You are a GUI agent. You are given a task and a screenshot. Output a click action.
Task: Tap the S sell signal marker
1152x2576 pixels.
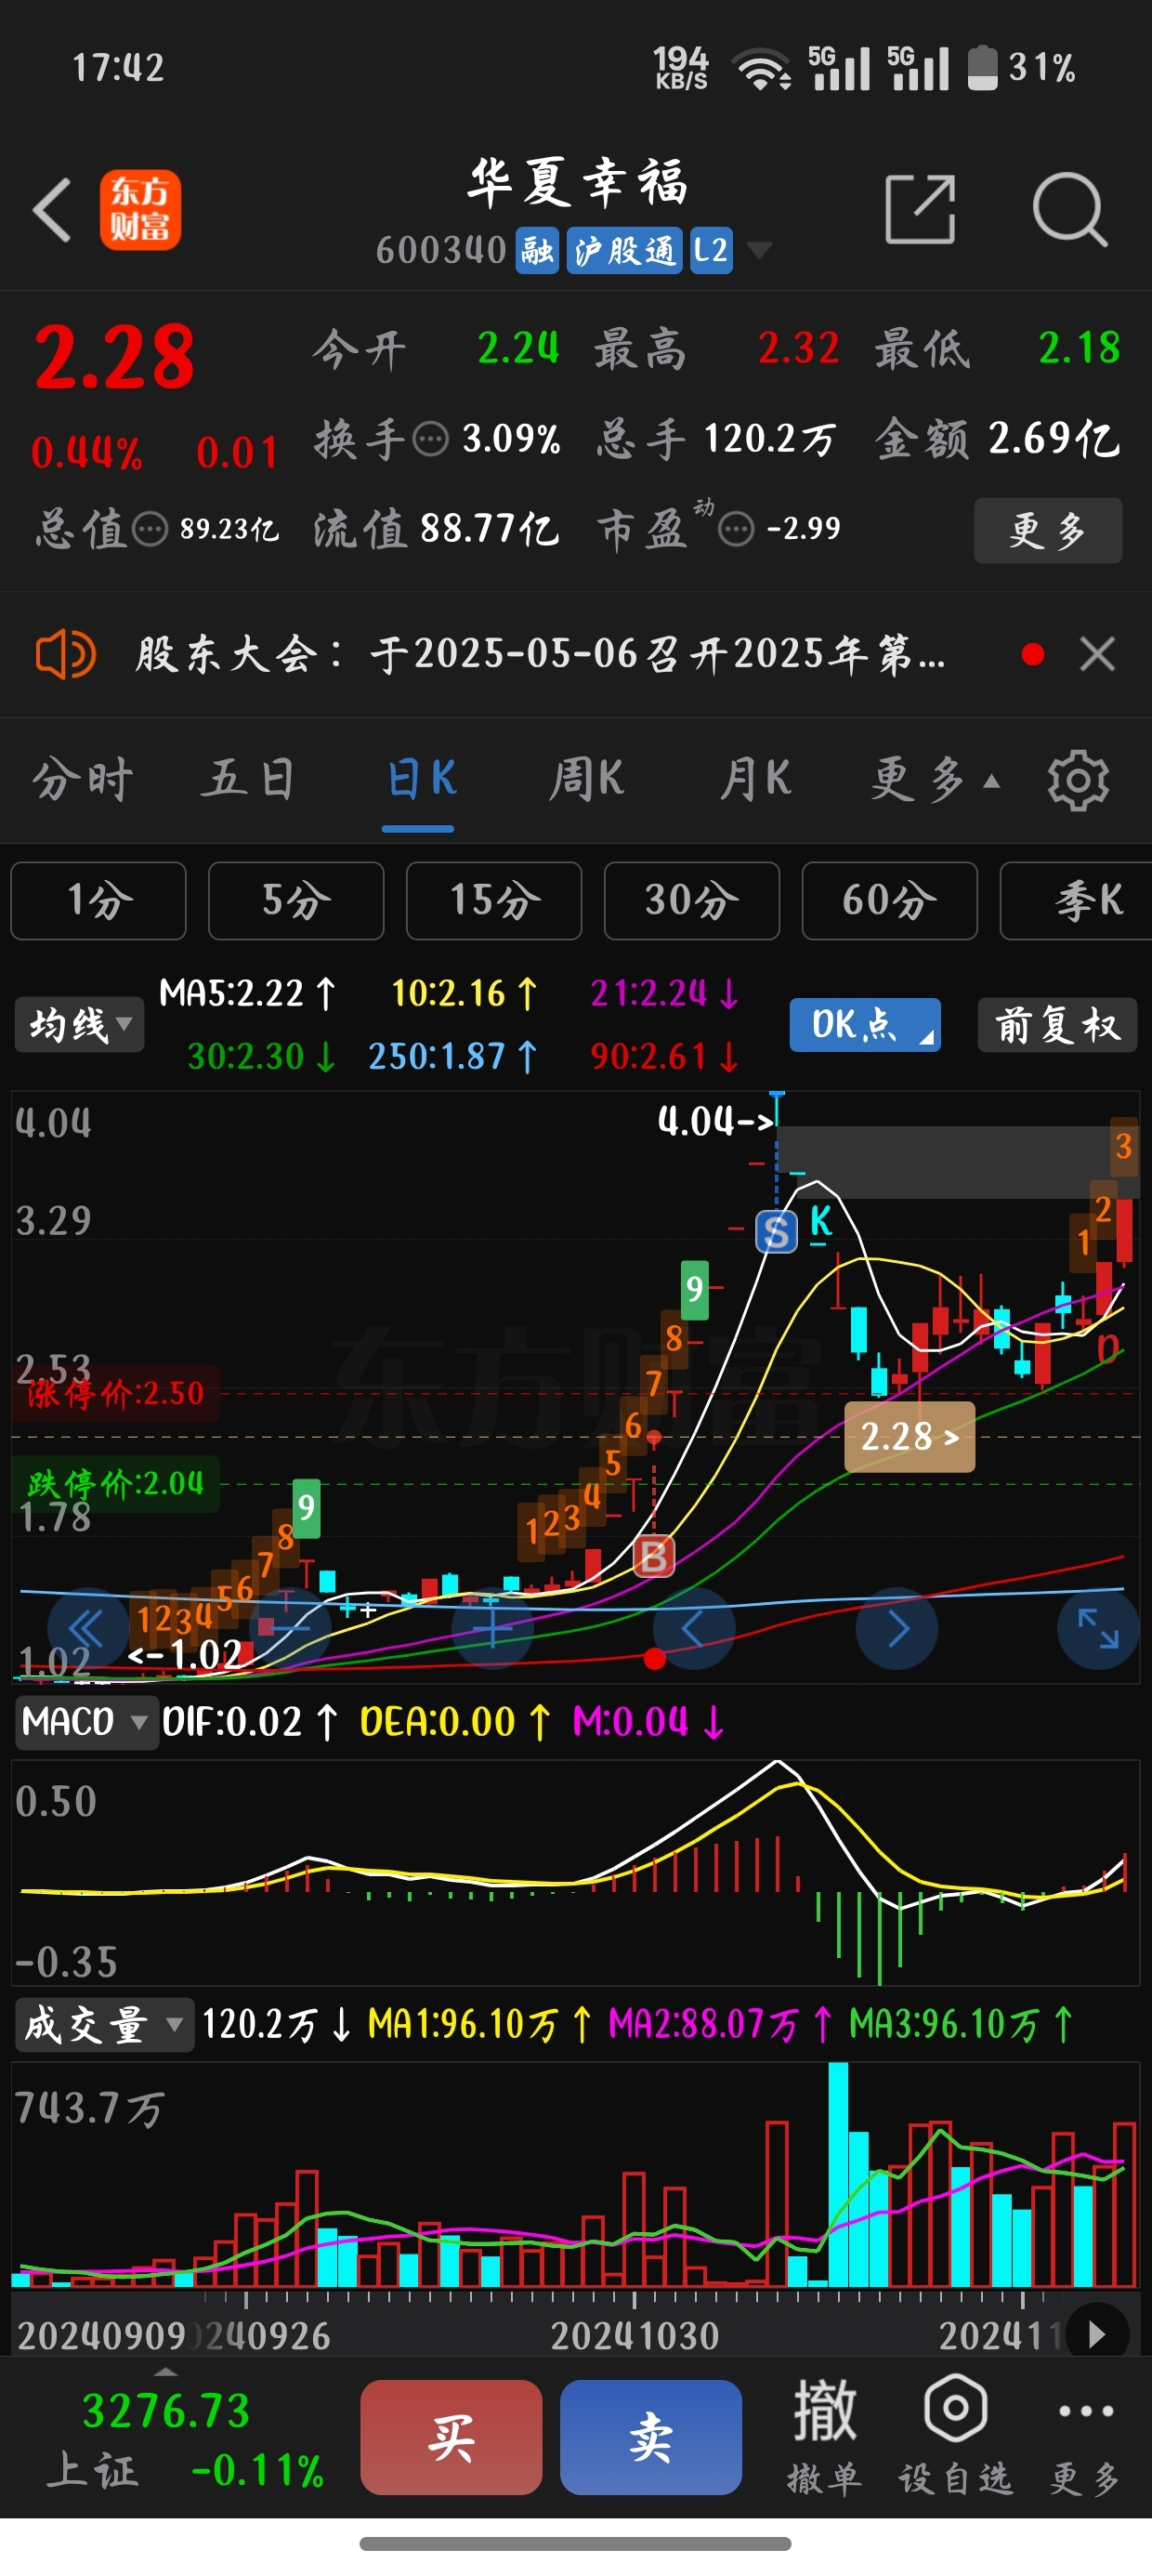pyautogui.click(x=776, y=1232)
